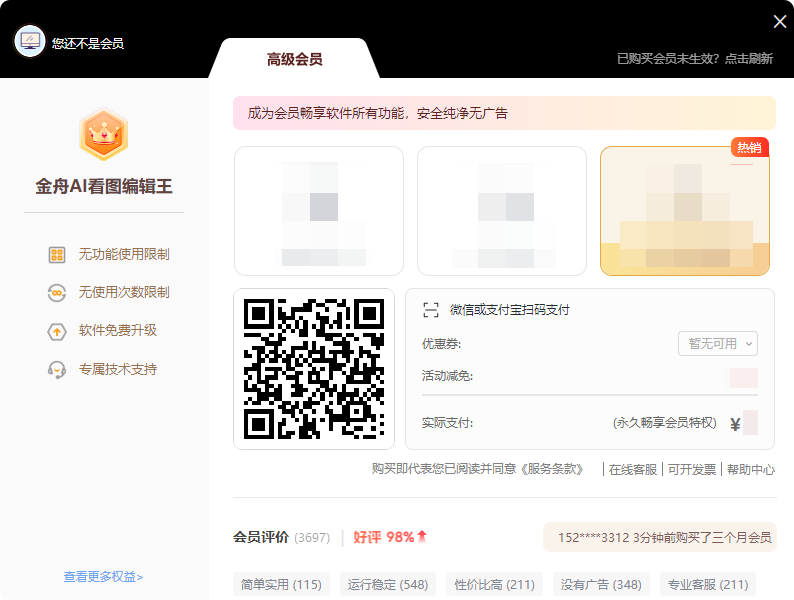794x600 pixels.
Task: Click 已购买会员未生效?点击刷新 link
Action: click(695, 59)
